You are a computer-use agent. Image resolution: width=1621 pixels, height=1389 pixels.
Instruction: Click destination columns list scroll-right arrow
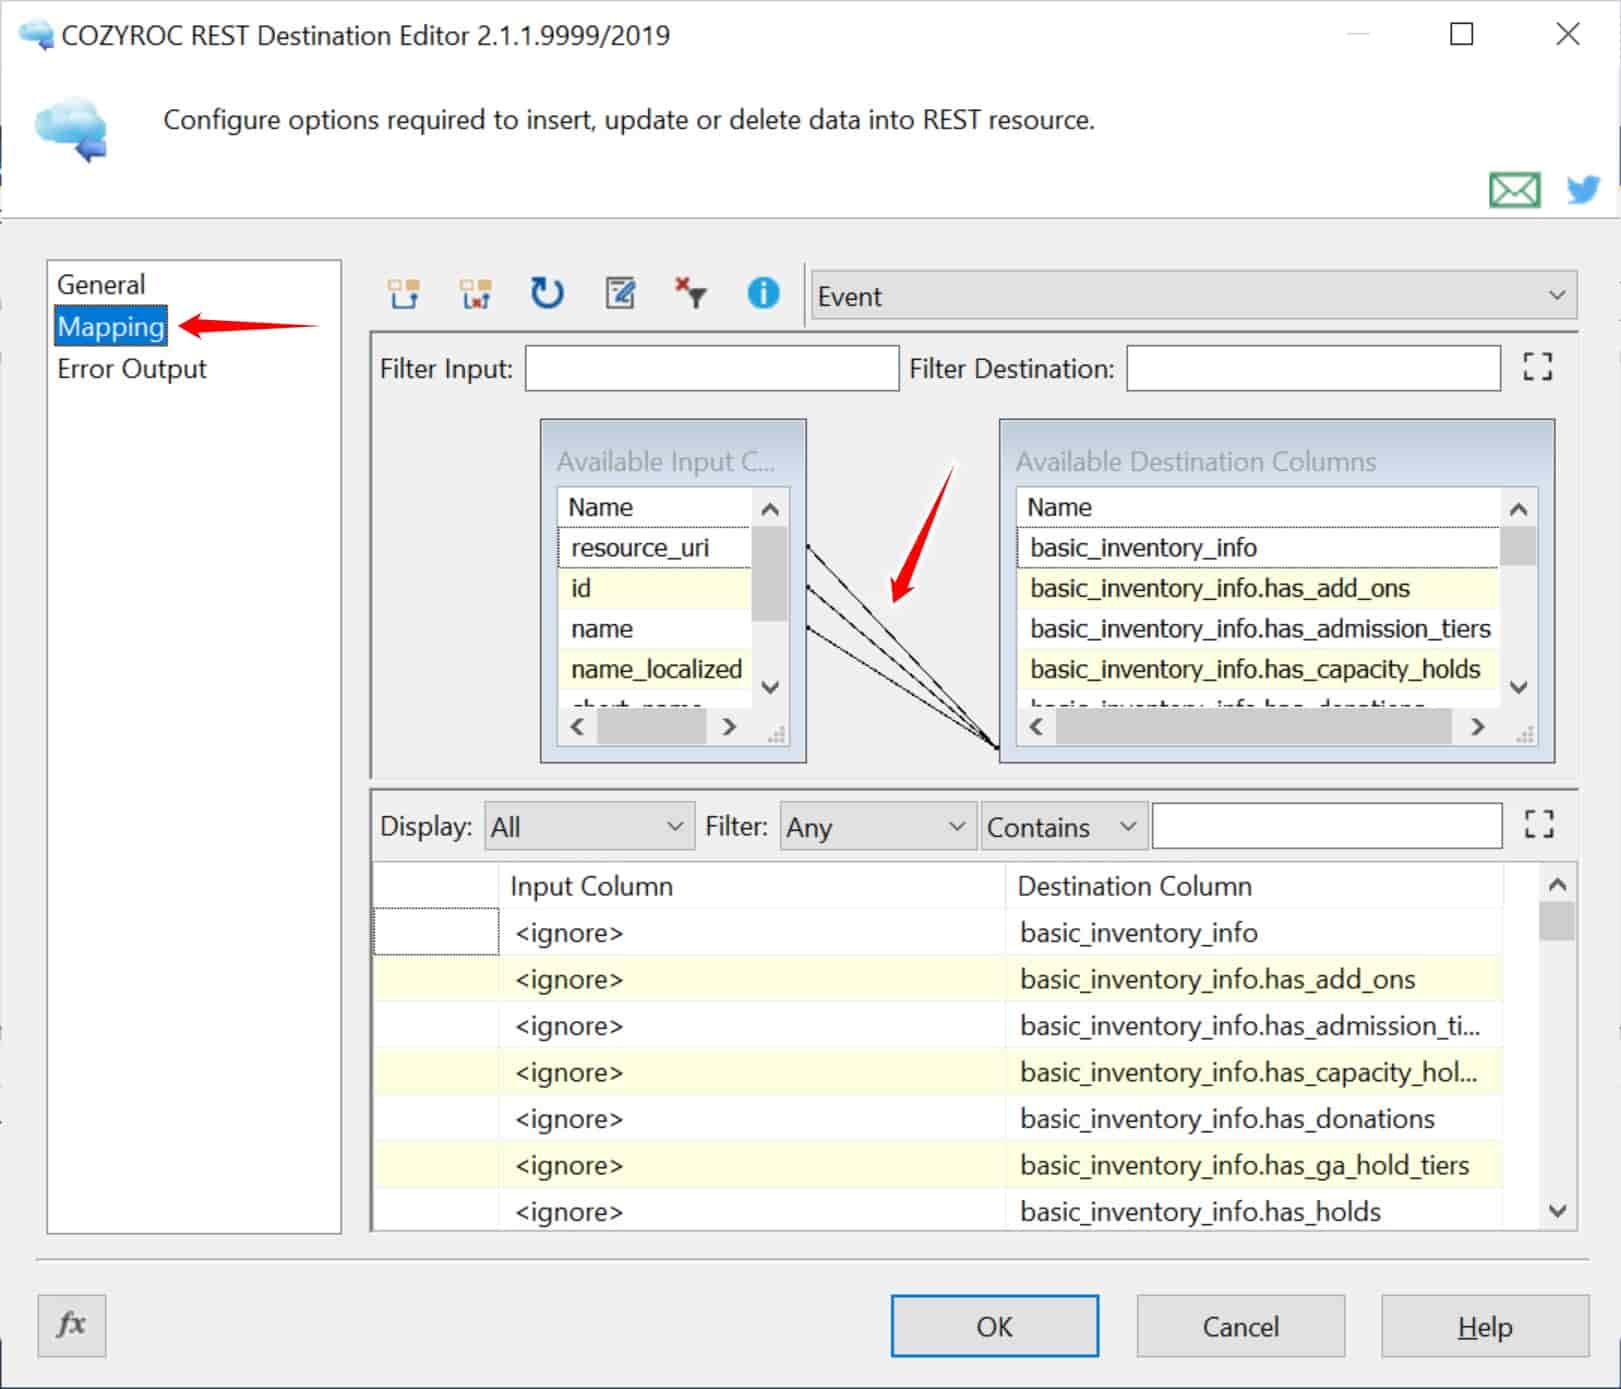click(1477, 727)
